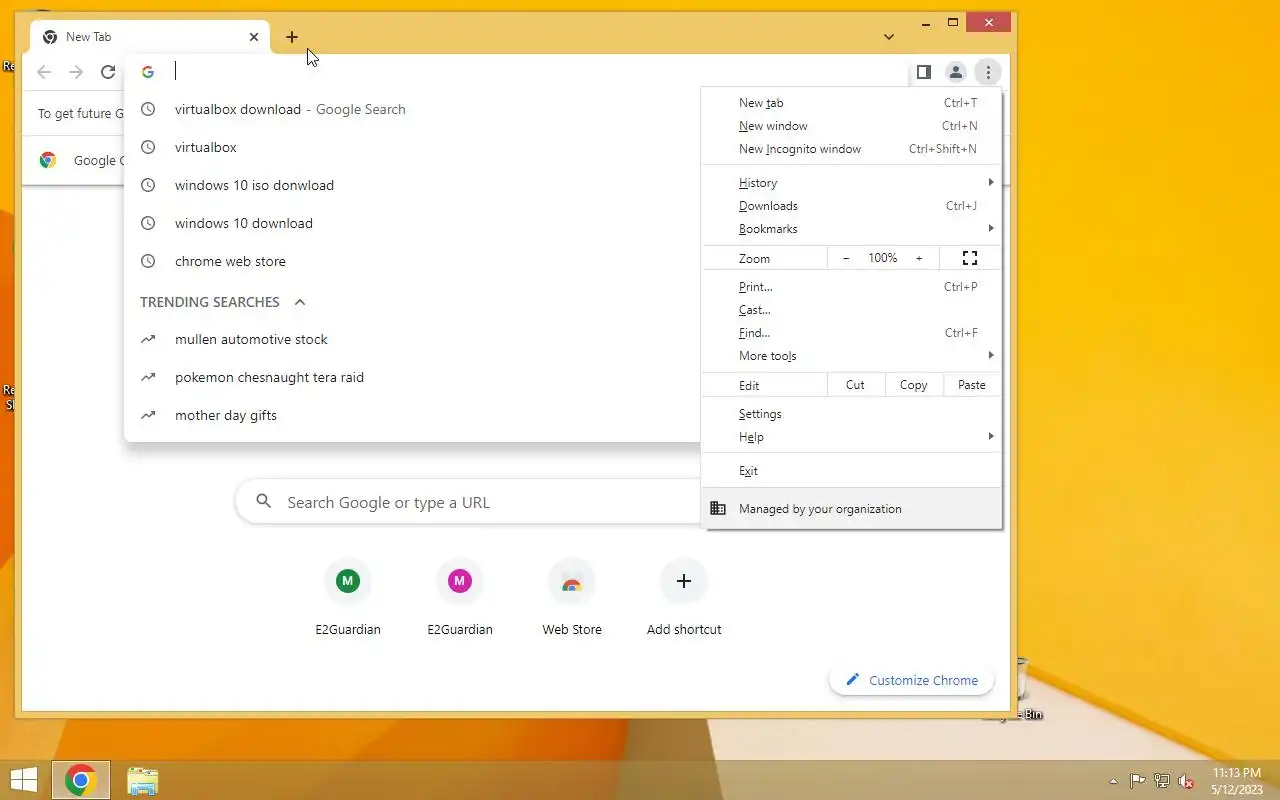The width and height of the screenshot is (1280, 800).
Task: Click the Action Center flag icon
Action: click(1138, 781)
